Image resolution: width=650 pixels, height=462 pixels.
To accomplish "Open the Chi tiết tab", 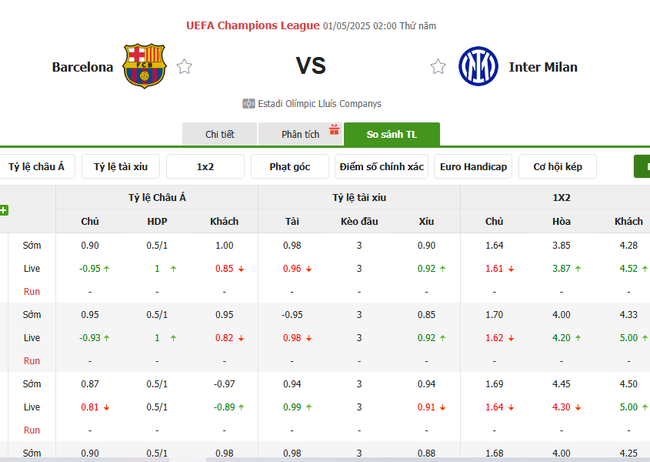I will [x=219, y=134].
